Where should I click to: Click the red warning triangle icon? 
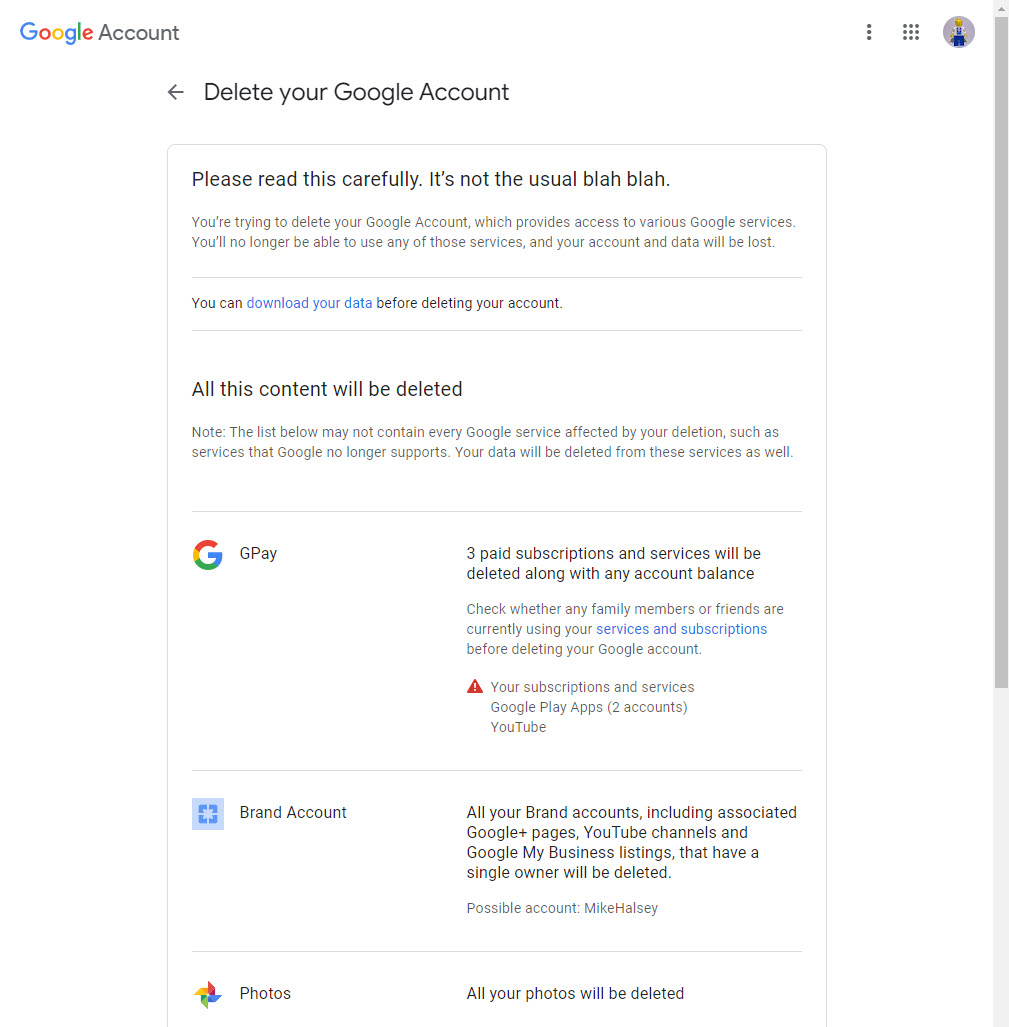[x=475, y=687]
